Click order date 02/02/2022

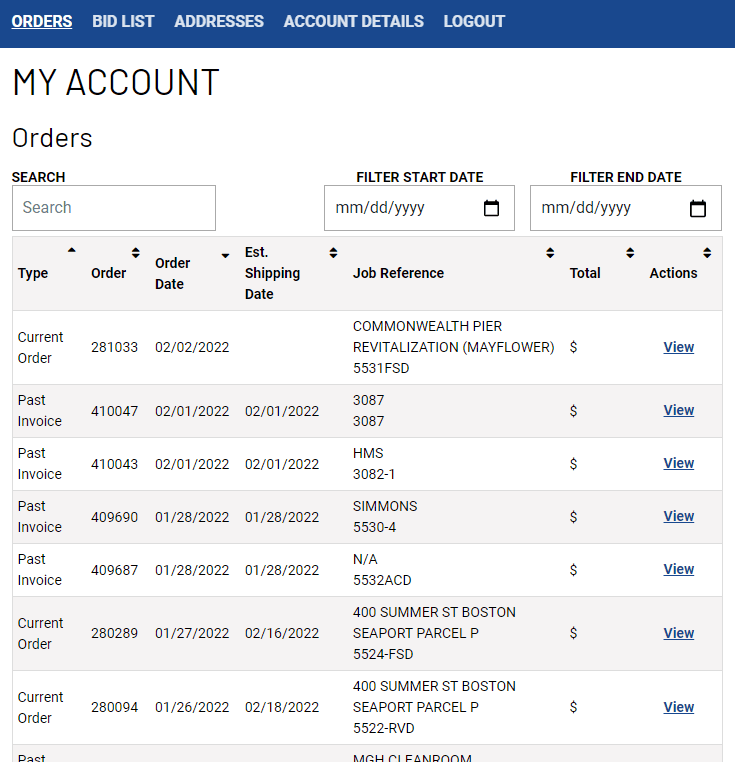tap(192, 347)
